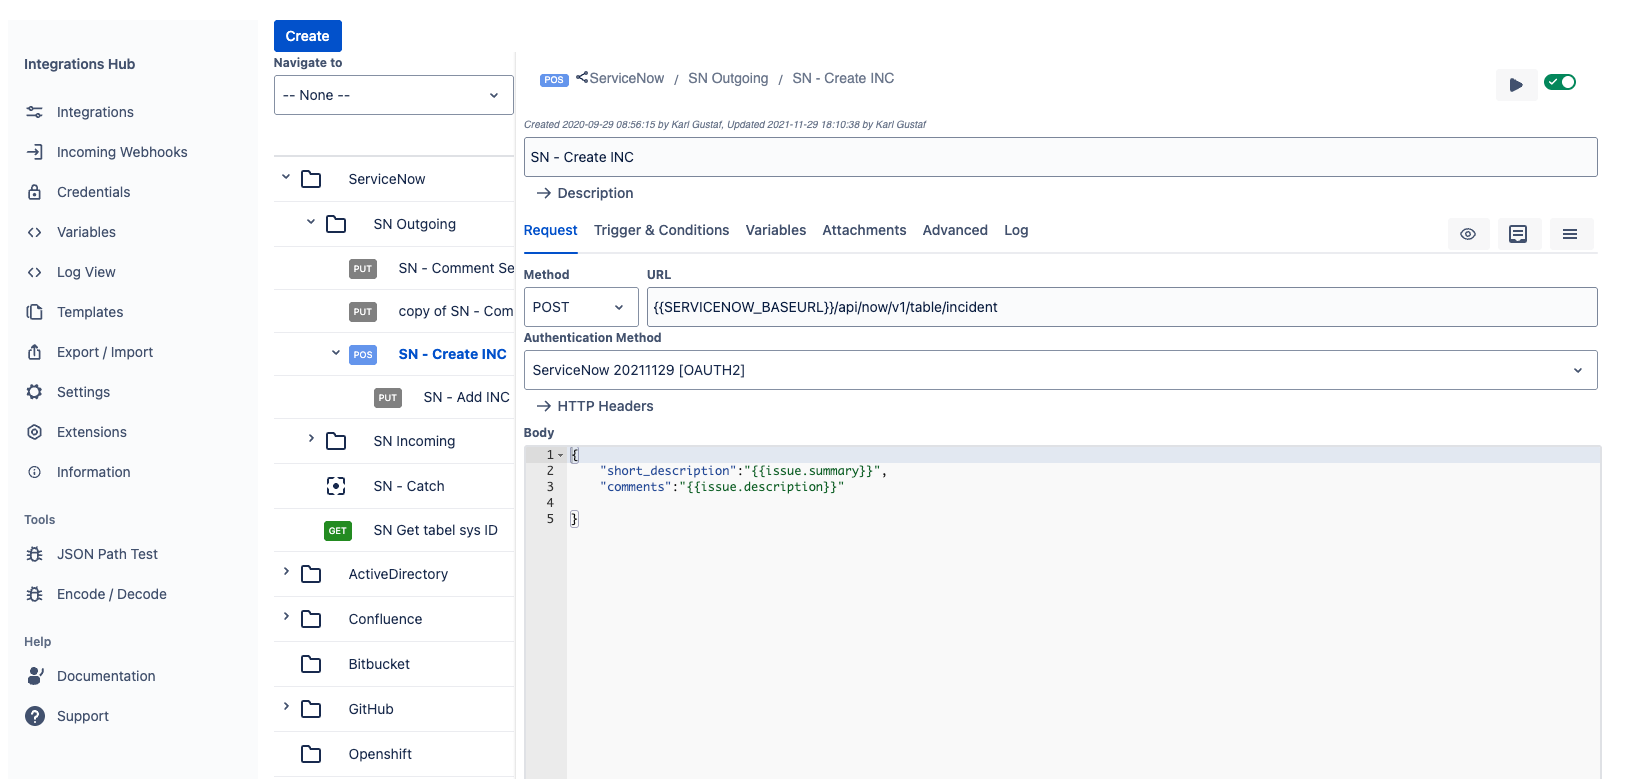Click the notes panel icon beside the eye

pyautogui.click(x=1518, y=234)
